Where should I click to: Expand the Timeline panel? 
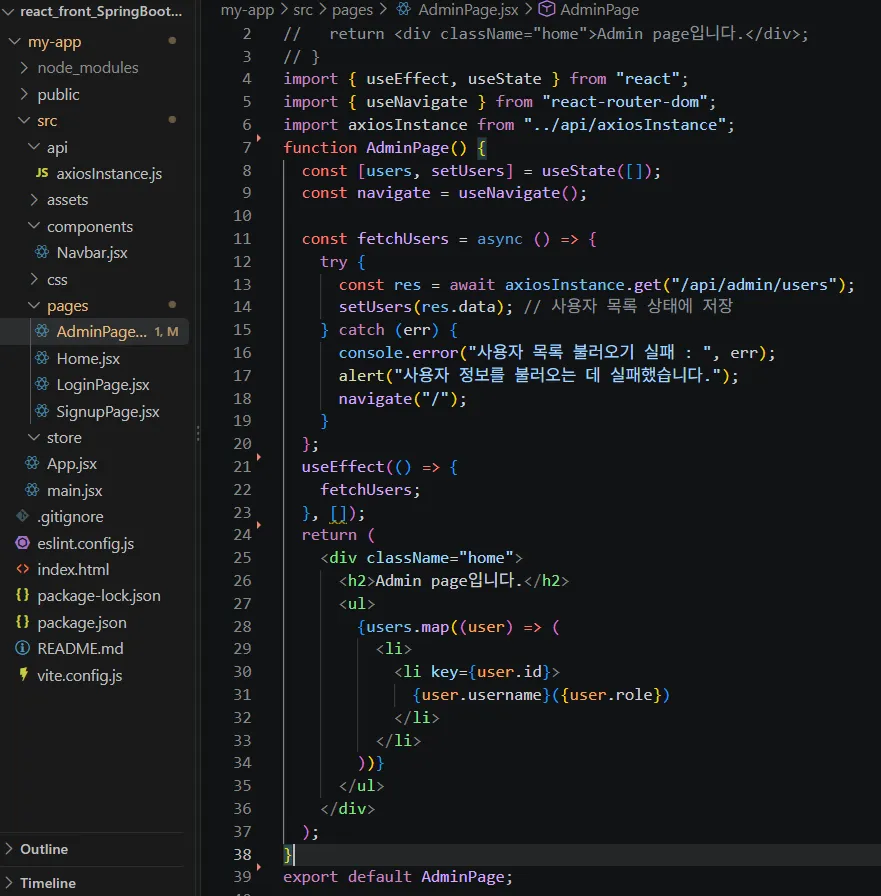9,882
